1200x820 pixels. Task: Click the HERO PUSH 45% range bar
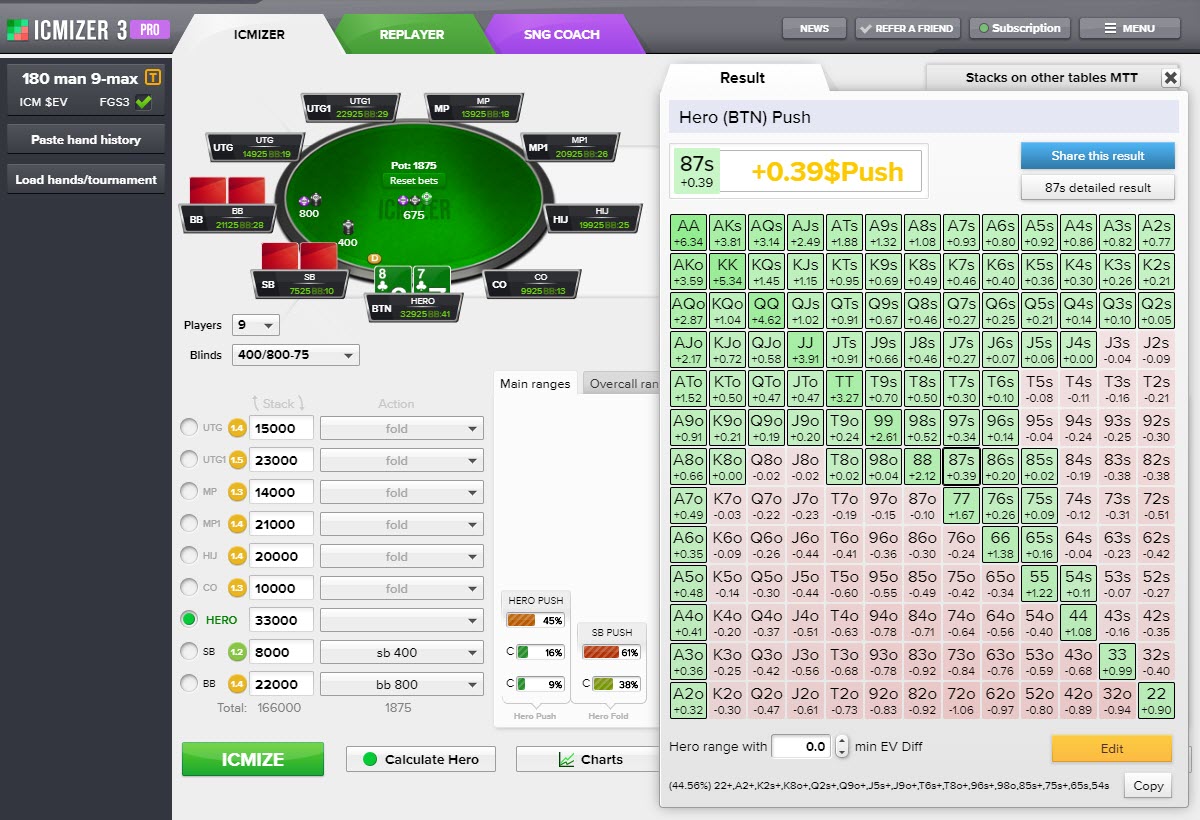537,620
